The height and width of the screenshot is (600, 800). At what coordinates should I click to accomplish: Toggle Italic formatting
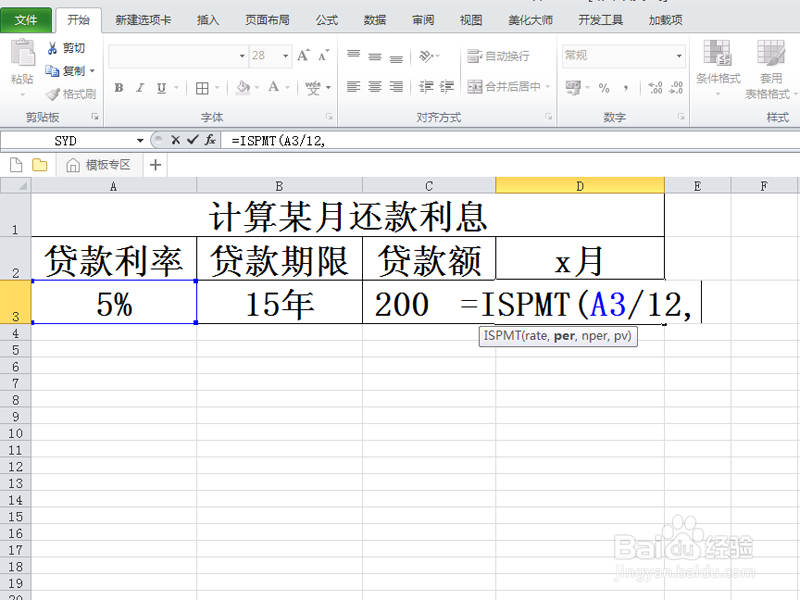click(x=140, y=88)
